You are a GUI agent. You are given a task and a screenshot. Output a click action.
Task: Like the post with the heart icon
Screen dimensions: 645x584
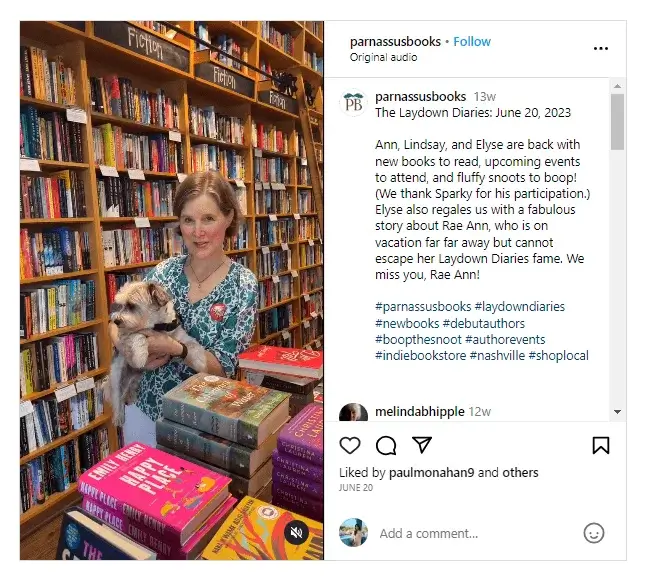coord(350,445)
